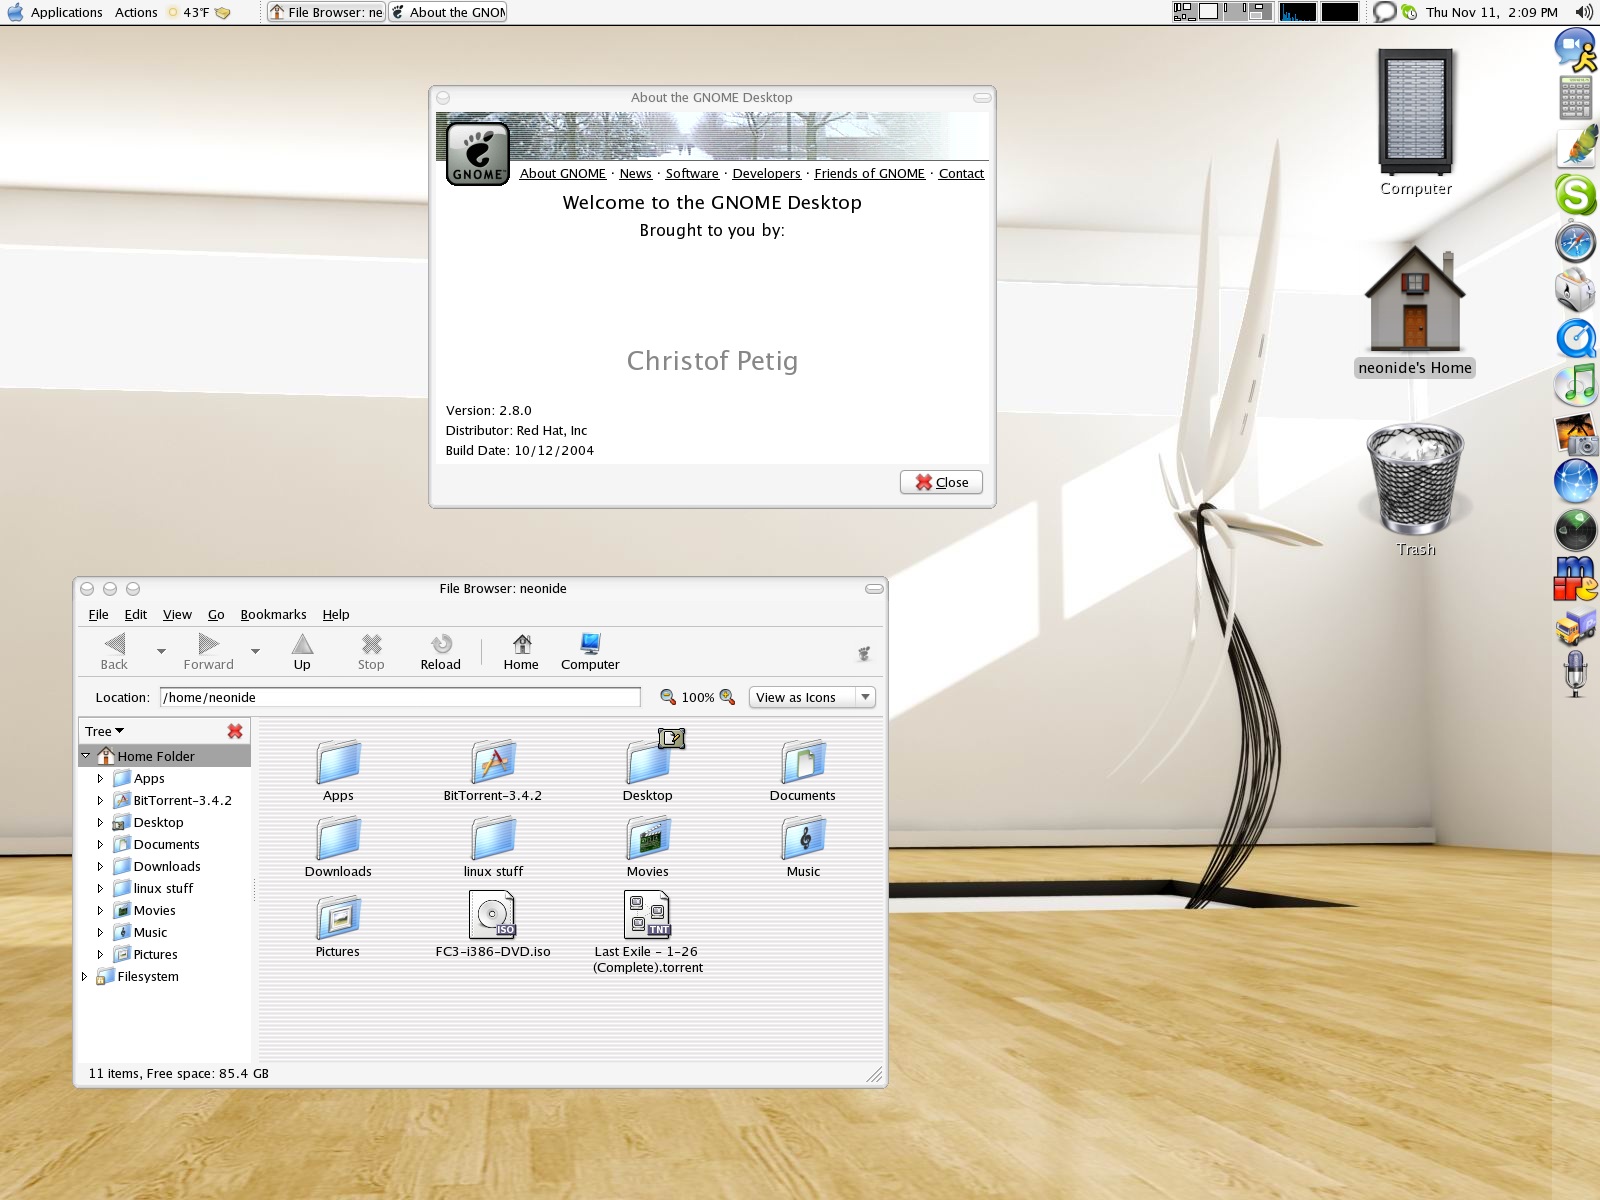
Task: Open the iChat video chat dock icon
Action: click(1575, 49)
